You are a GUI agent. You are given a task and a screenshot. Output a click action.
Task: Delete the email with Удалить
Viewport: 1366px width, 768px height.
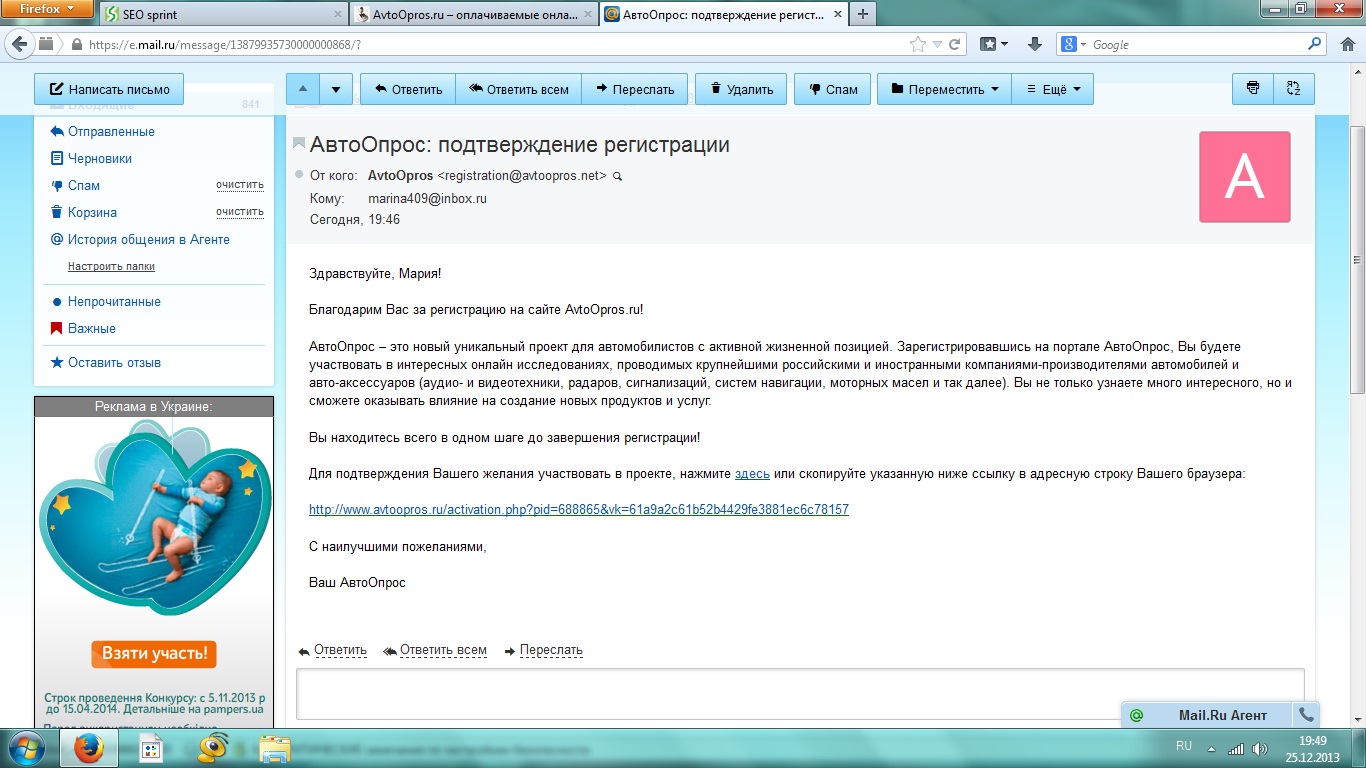(741, 89)
